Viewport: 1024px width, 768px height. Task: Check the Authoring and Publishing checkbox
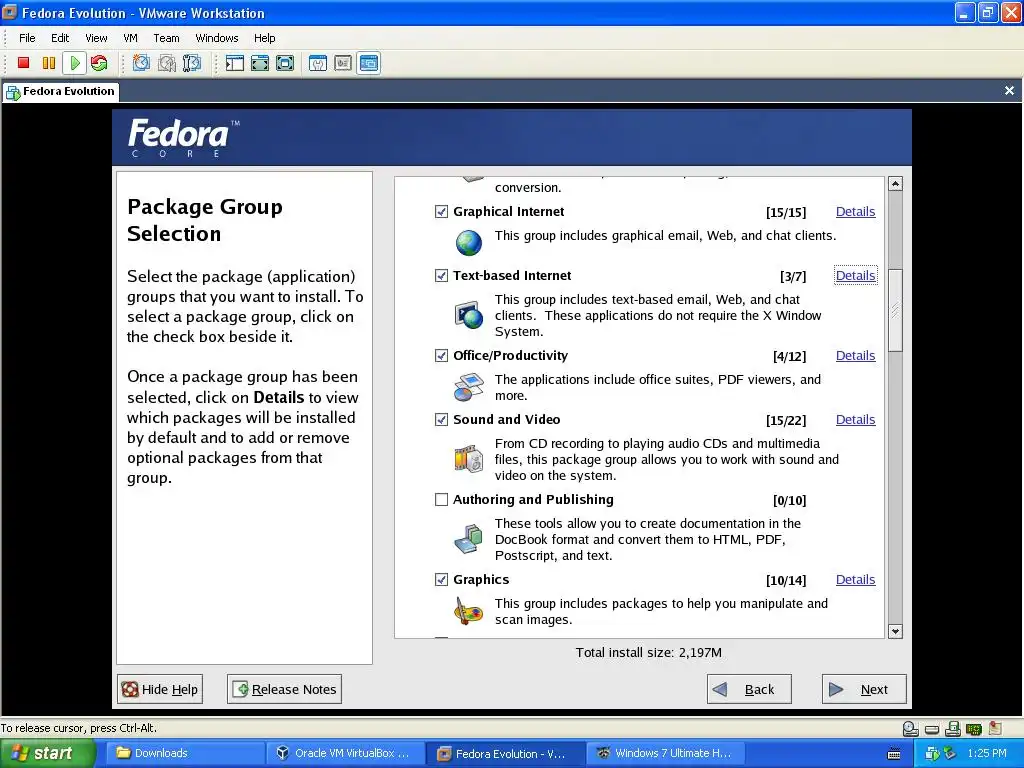click(x=441, y=500)
